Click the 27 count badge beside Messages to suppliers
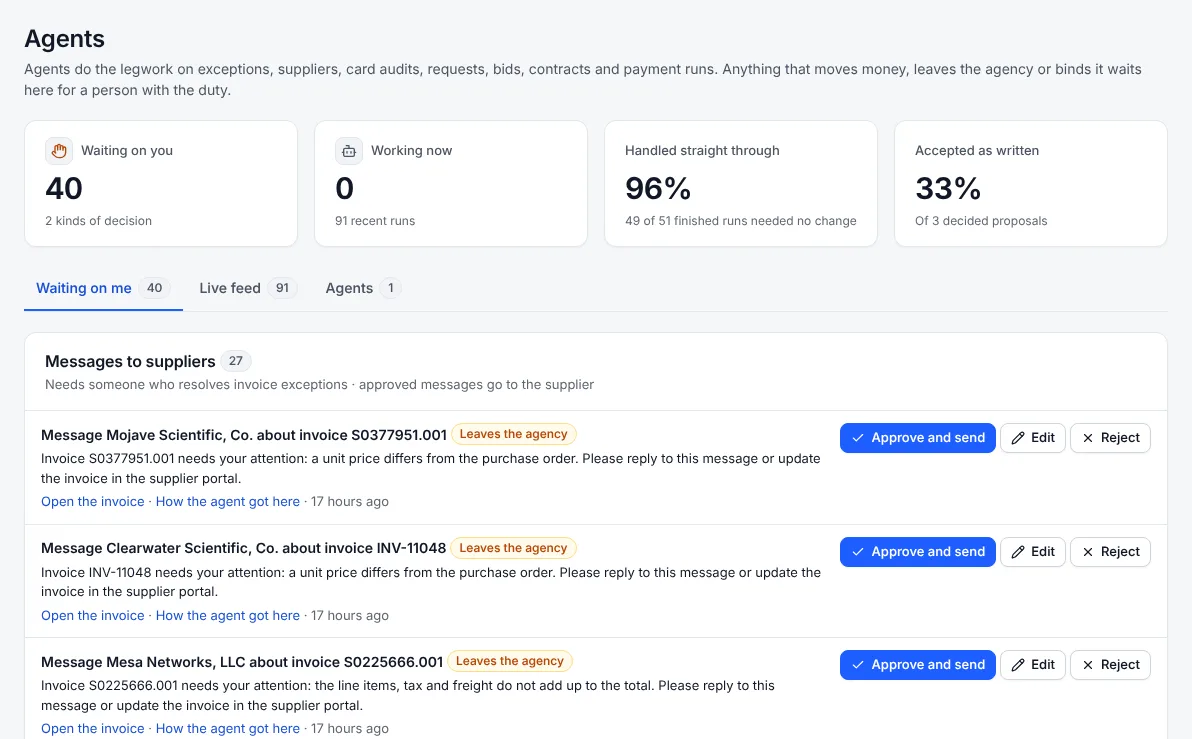The image size is (1192, 739). coord(236,361)
